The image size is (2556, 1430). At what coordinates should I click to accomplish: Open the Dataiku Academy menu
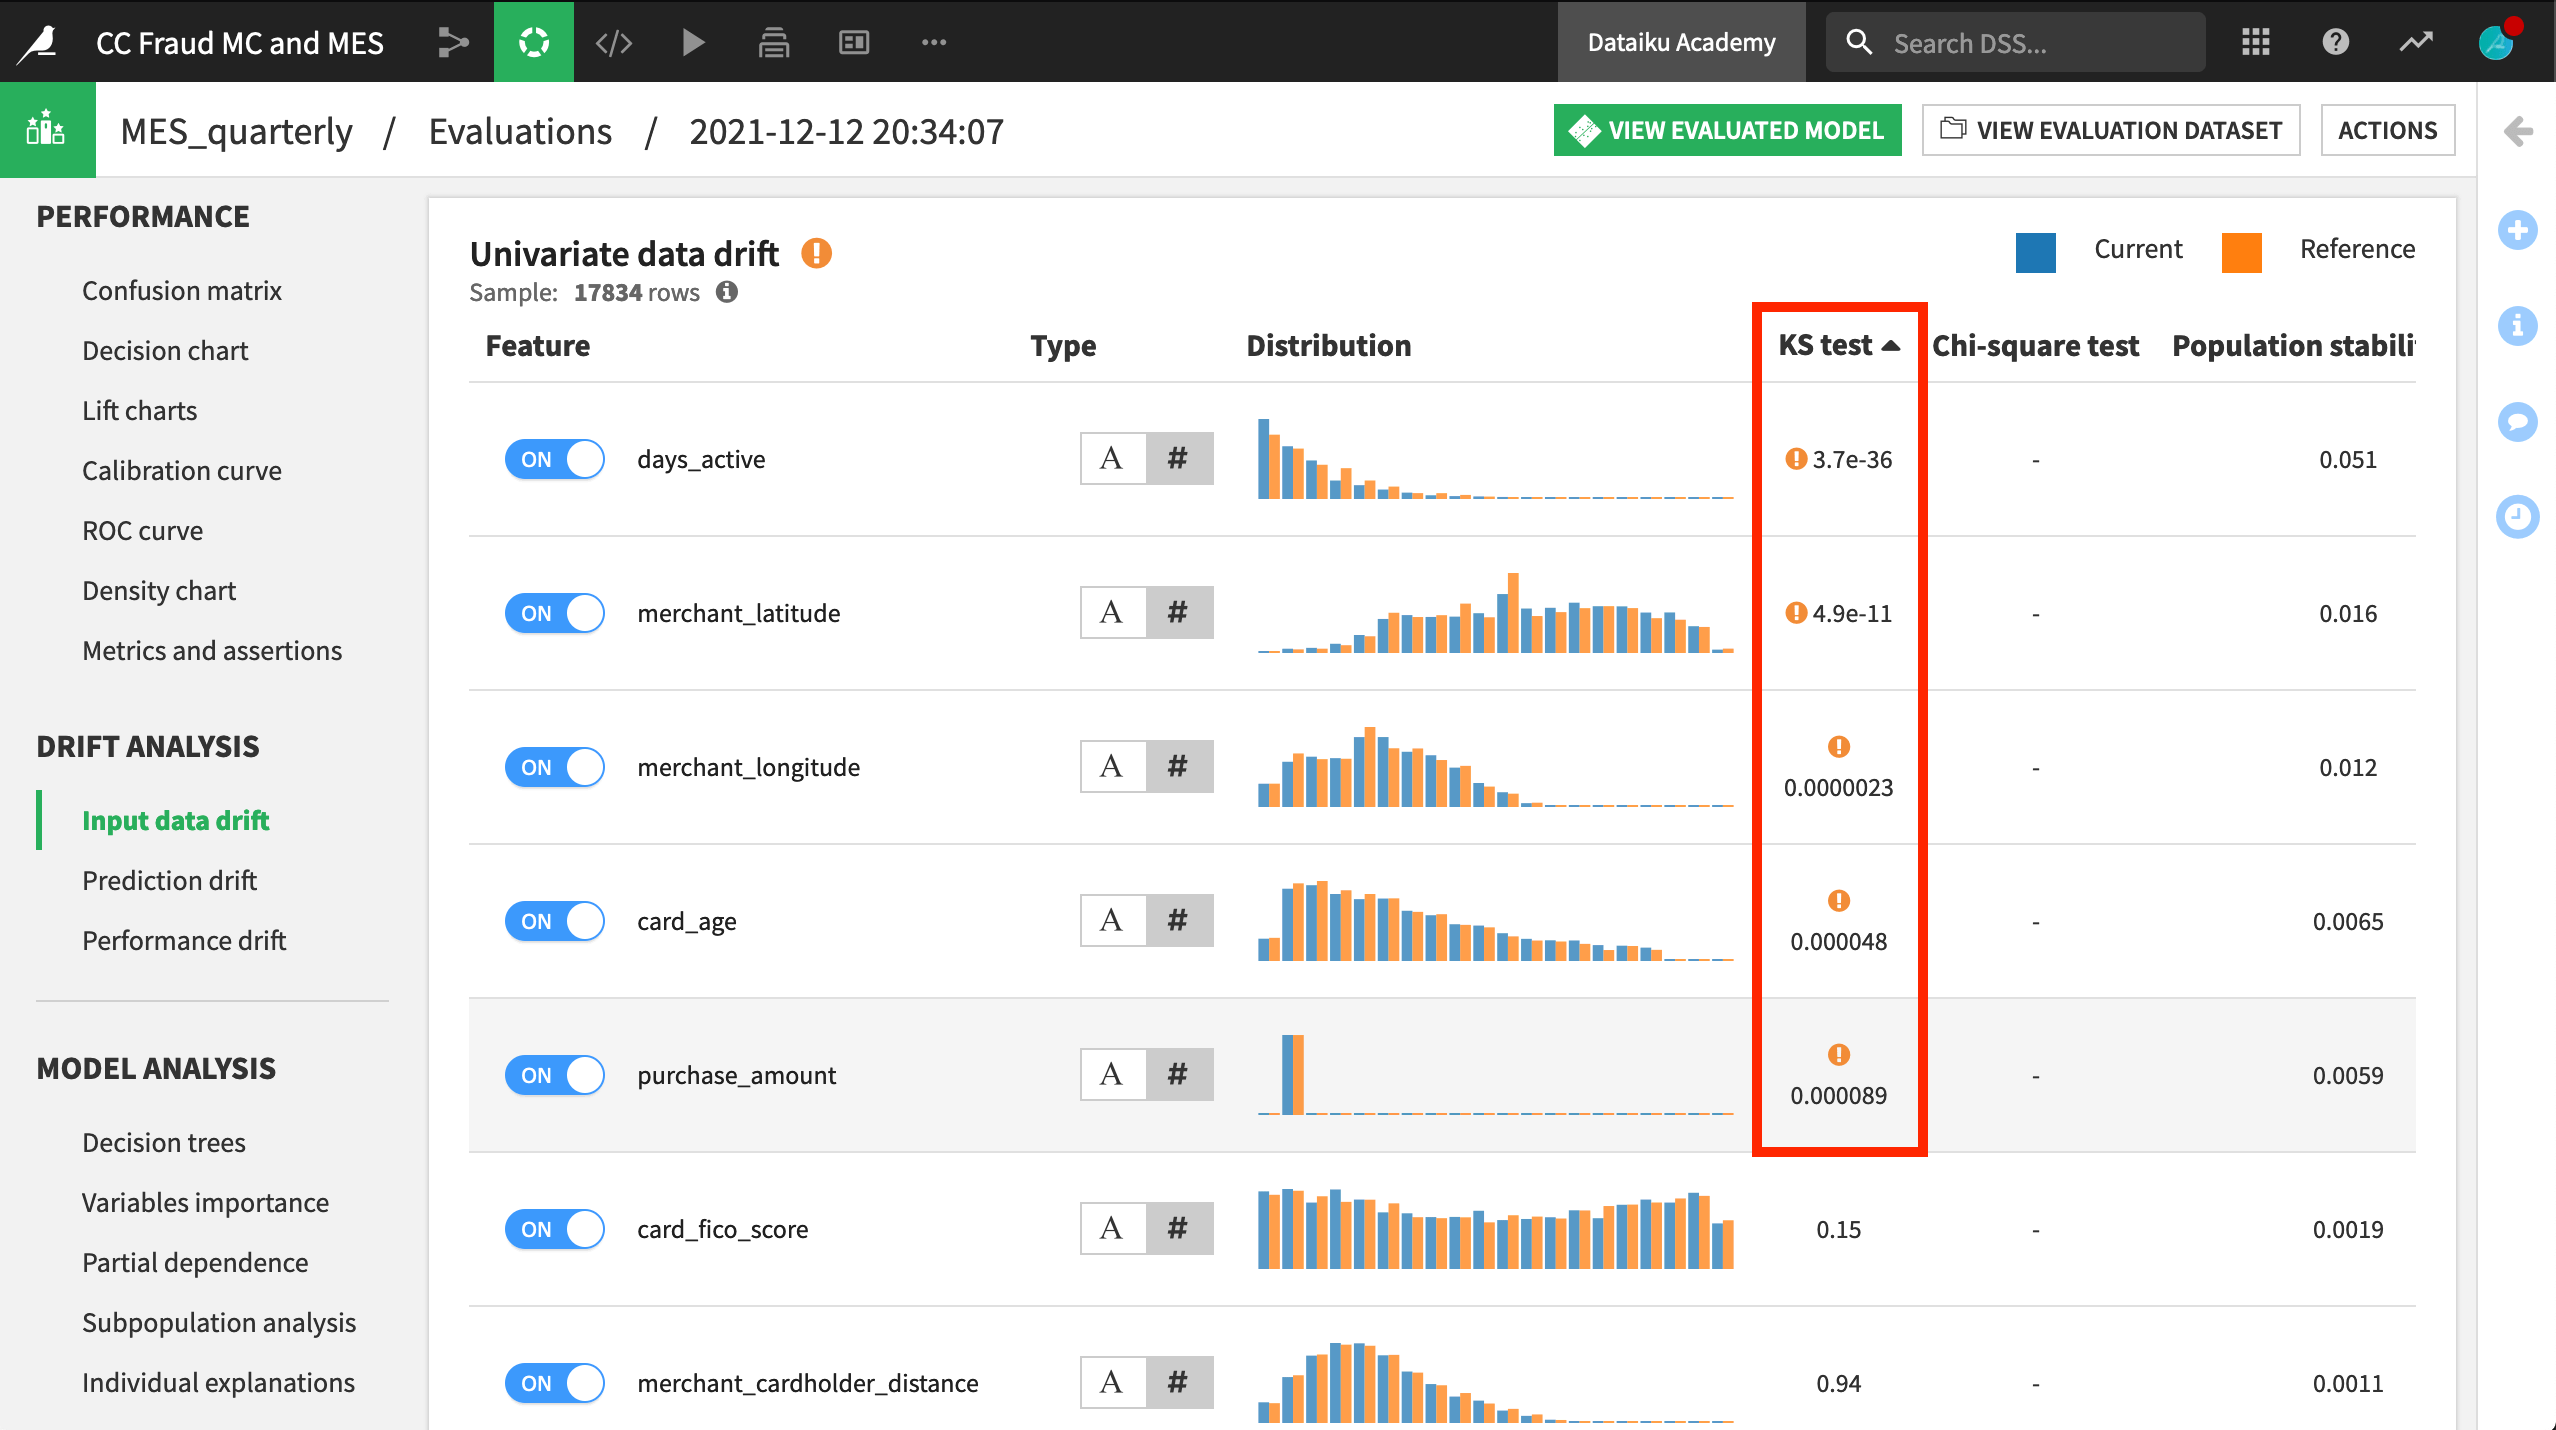(x=1680, y=42)
